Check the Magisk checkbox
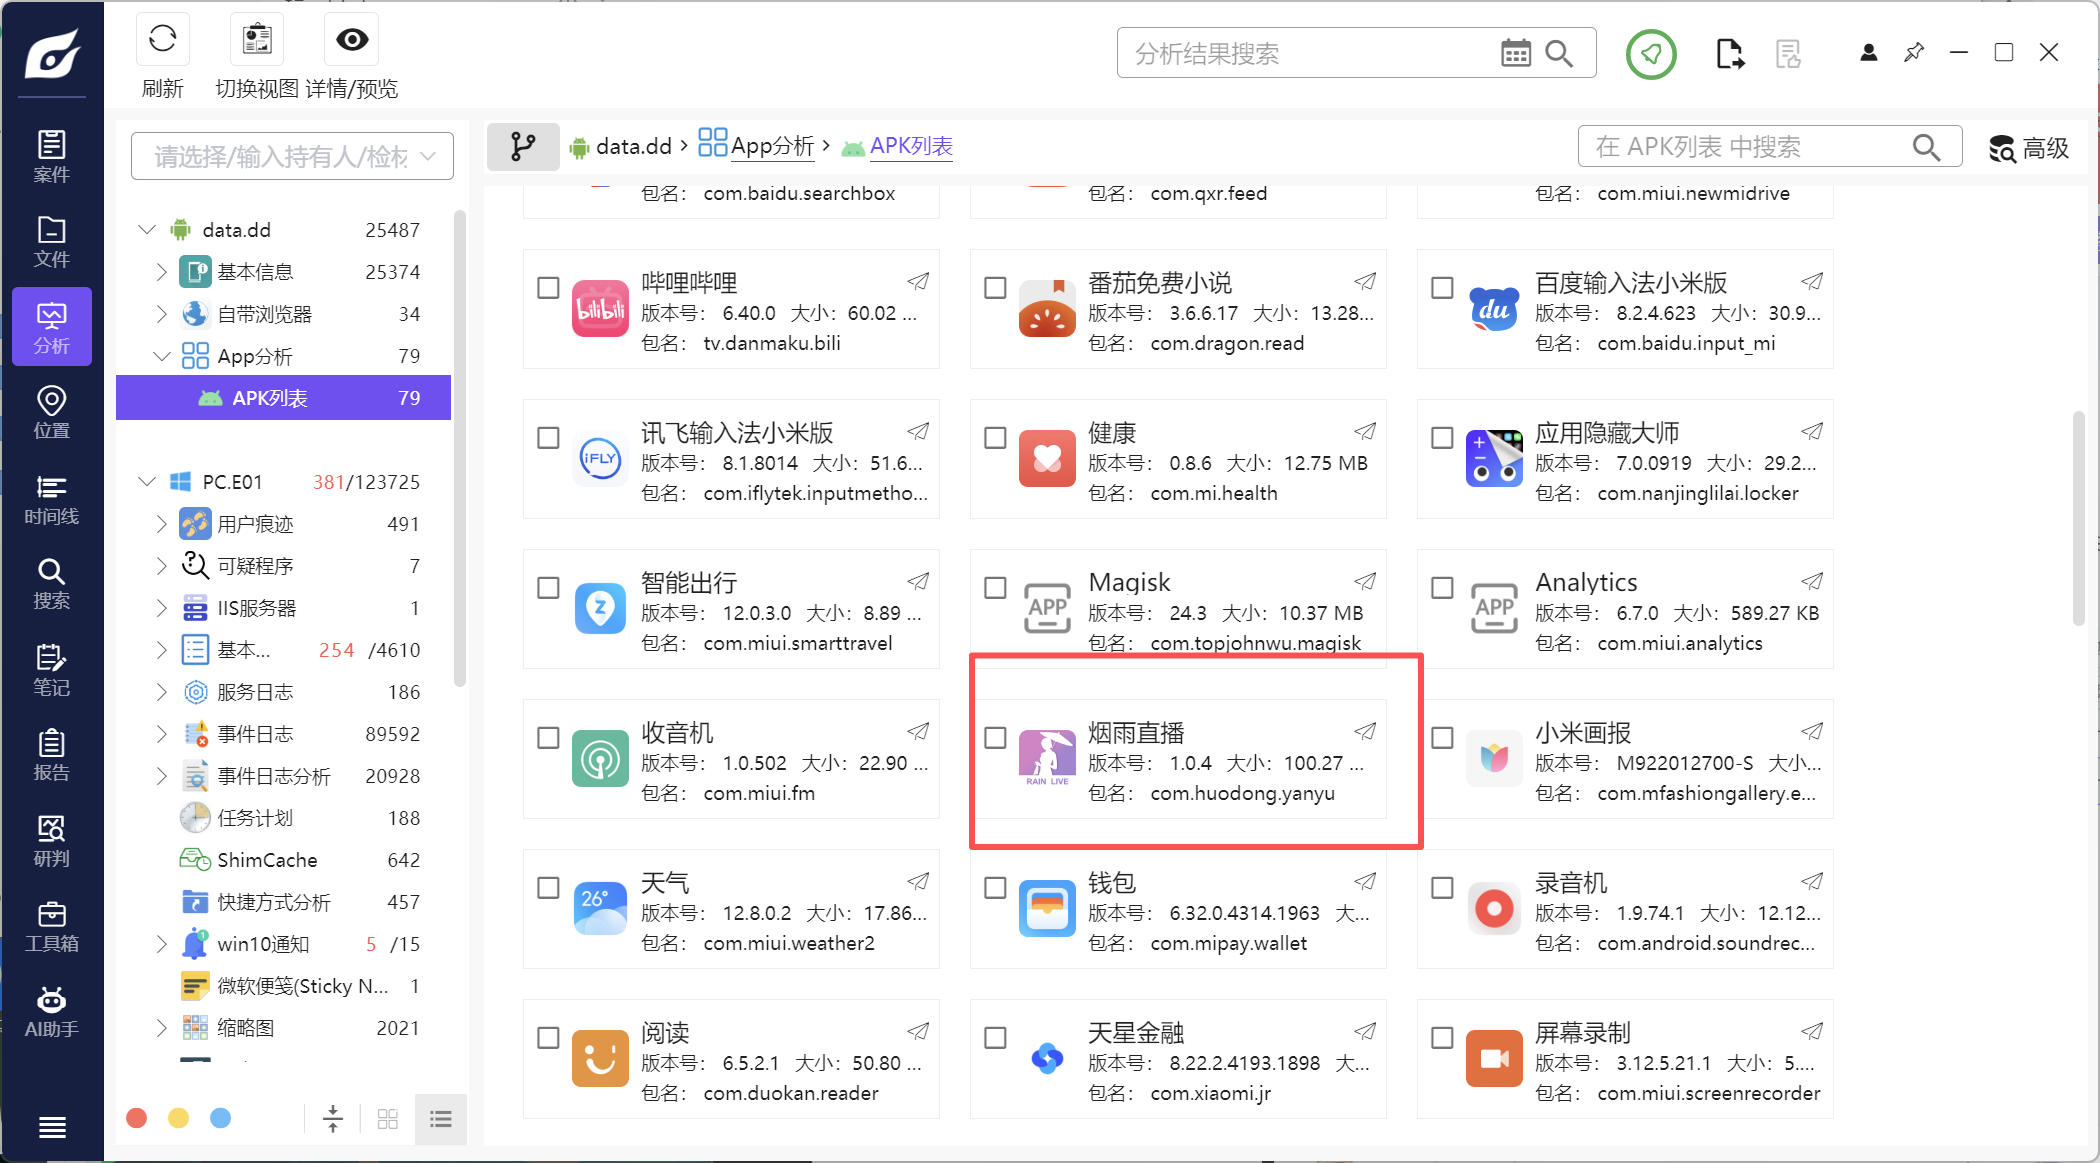Screen dimensions: 2100x1163 coord(995,588)
